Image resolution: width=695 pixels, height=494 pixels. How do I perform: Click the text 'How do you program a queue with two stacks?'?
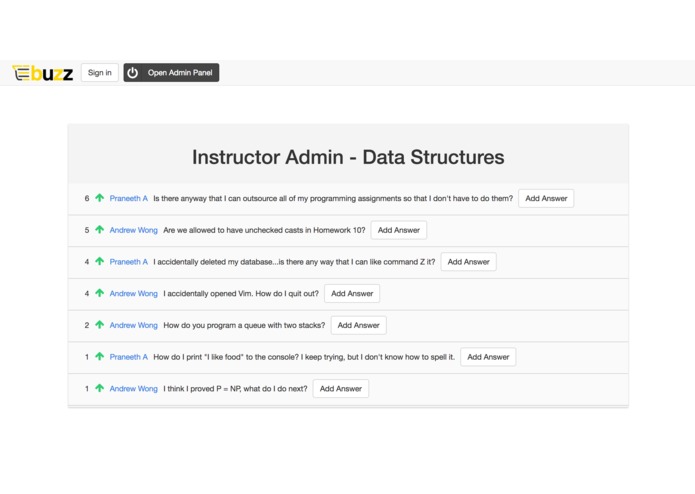(x=244, y=325)
